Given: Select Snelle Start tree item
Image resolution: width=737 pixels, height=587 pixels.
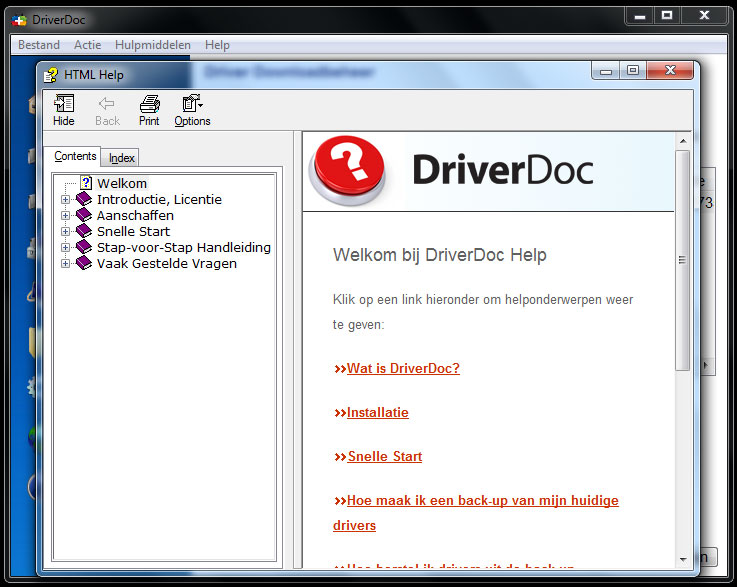Looking at the screenshot, I should 133,231.
